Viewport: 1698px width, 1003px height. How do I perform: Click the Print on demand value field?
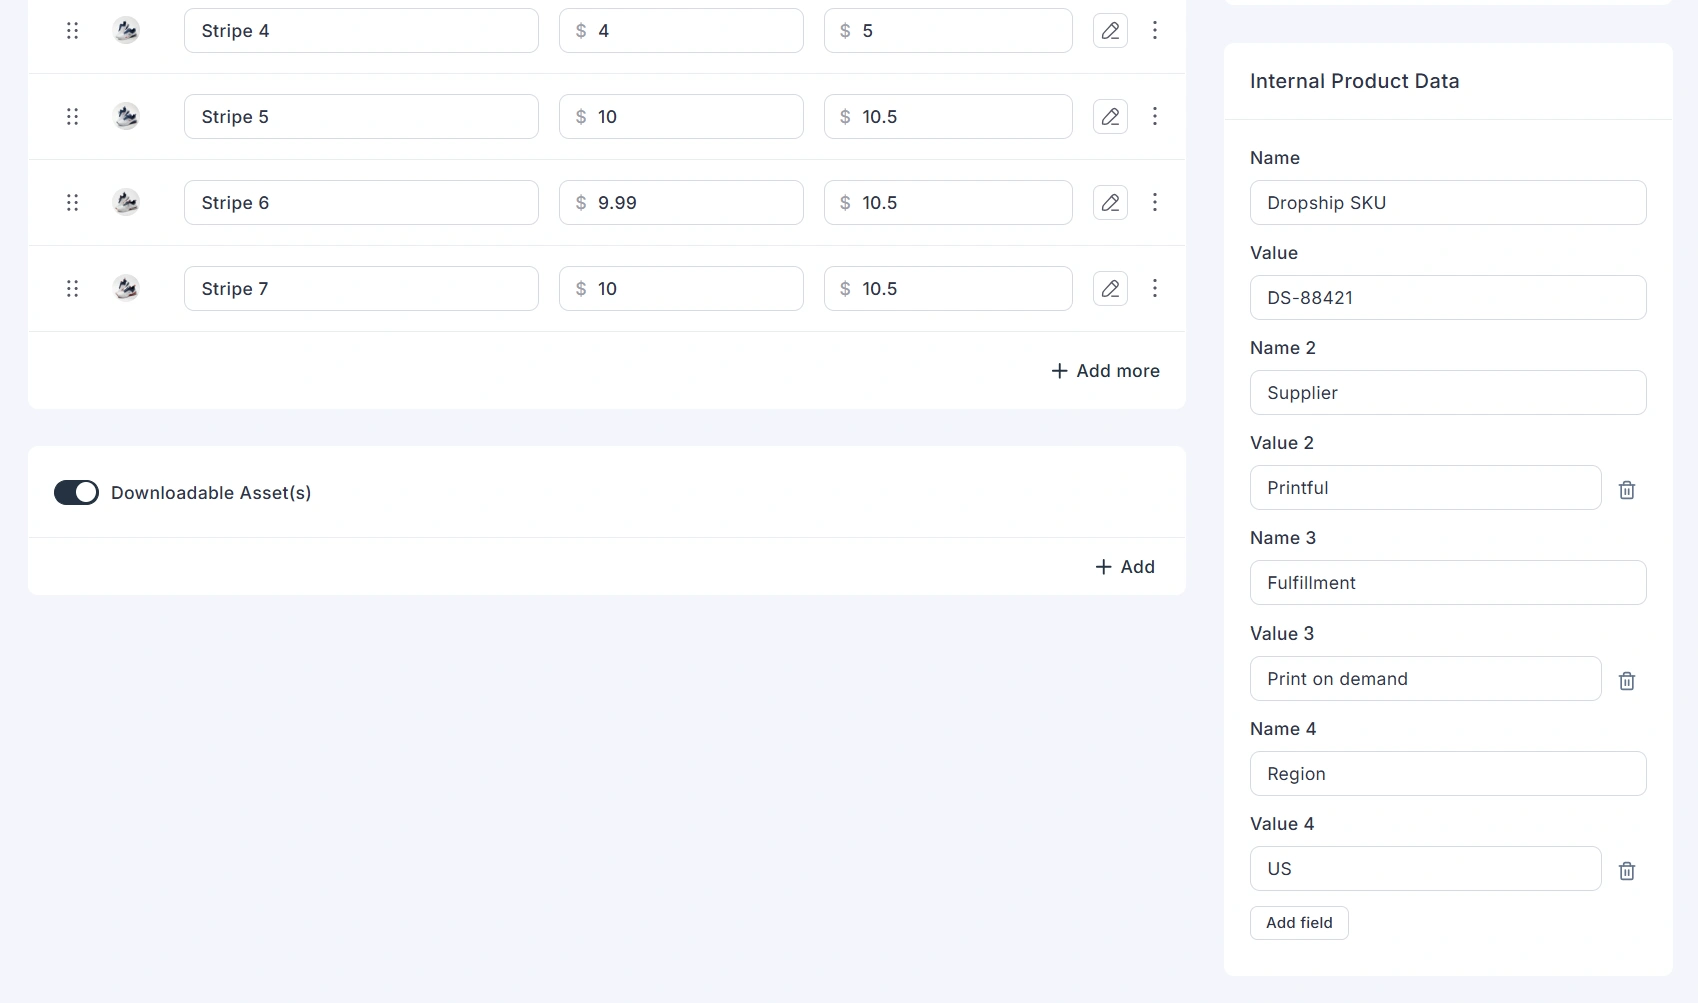[x=1426, y=679]
